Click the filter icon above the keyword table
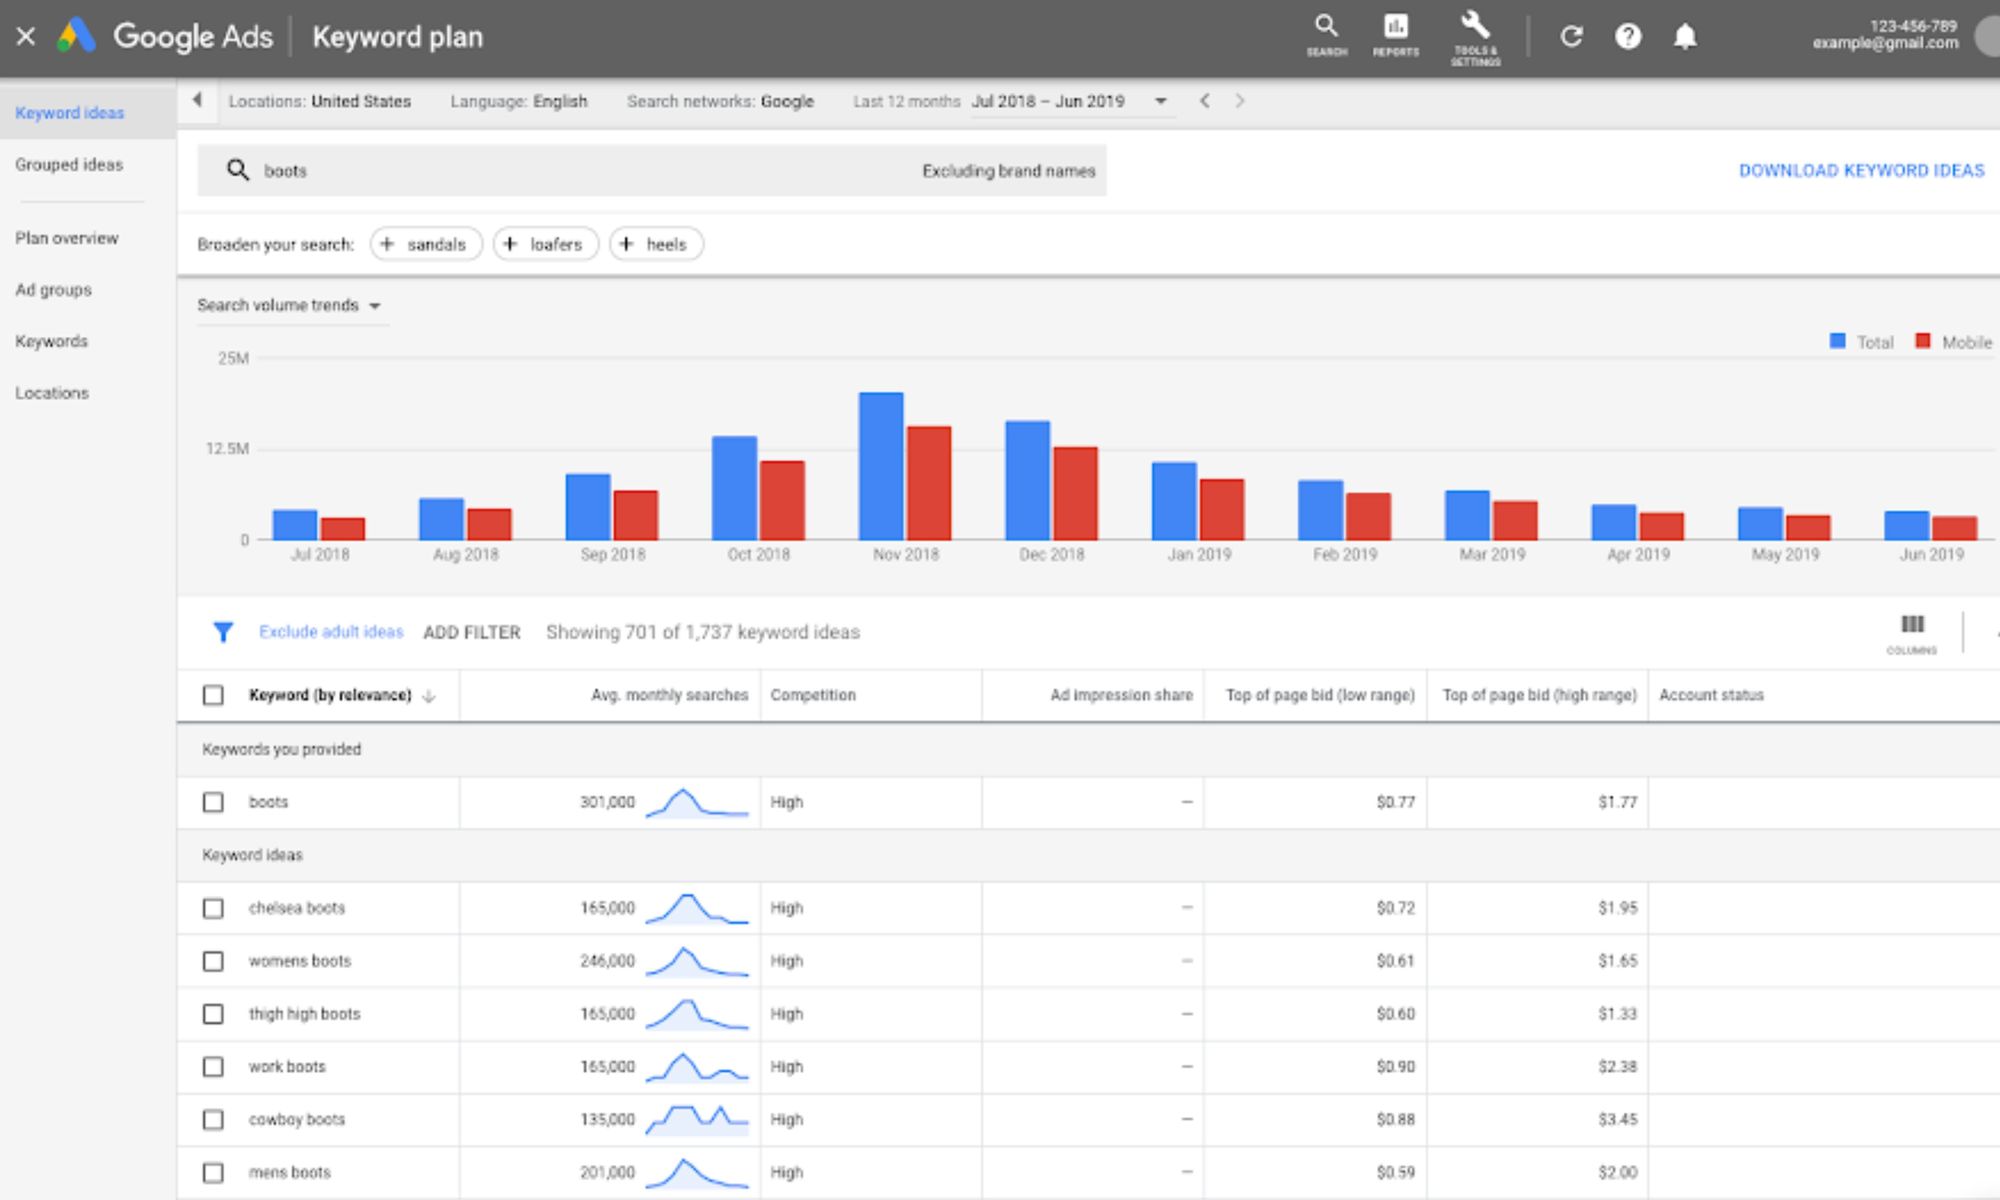 pos(222,632)
